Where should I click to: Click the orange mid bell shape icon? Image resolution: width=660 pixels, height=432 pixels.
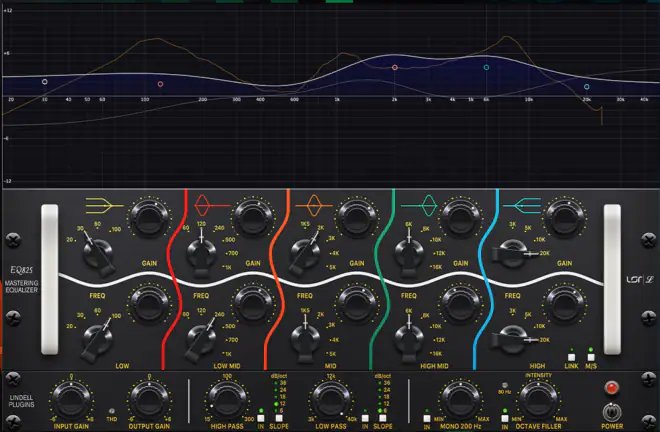pyautogui.click(x=314, y=205)
